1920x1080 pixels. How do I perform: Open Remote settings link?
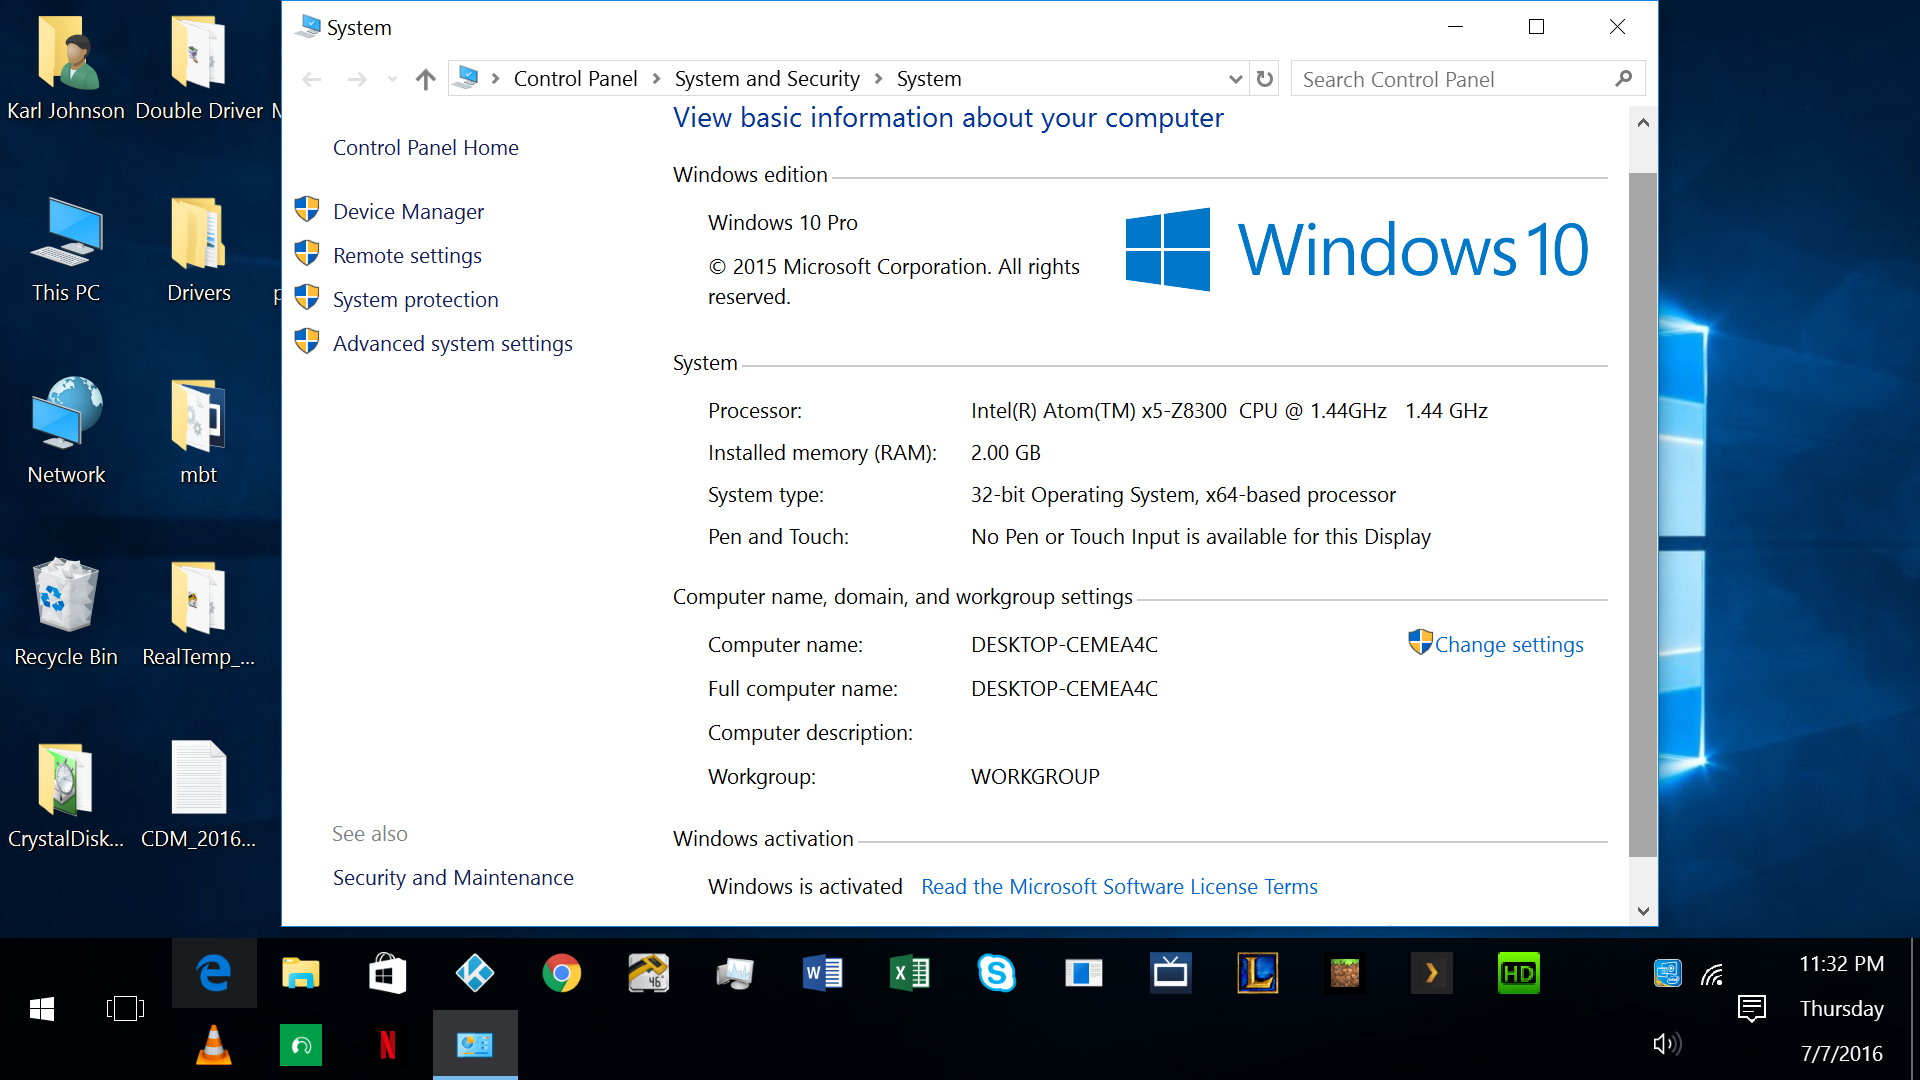[407, 256]
